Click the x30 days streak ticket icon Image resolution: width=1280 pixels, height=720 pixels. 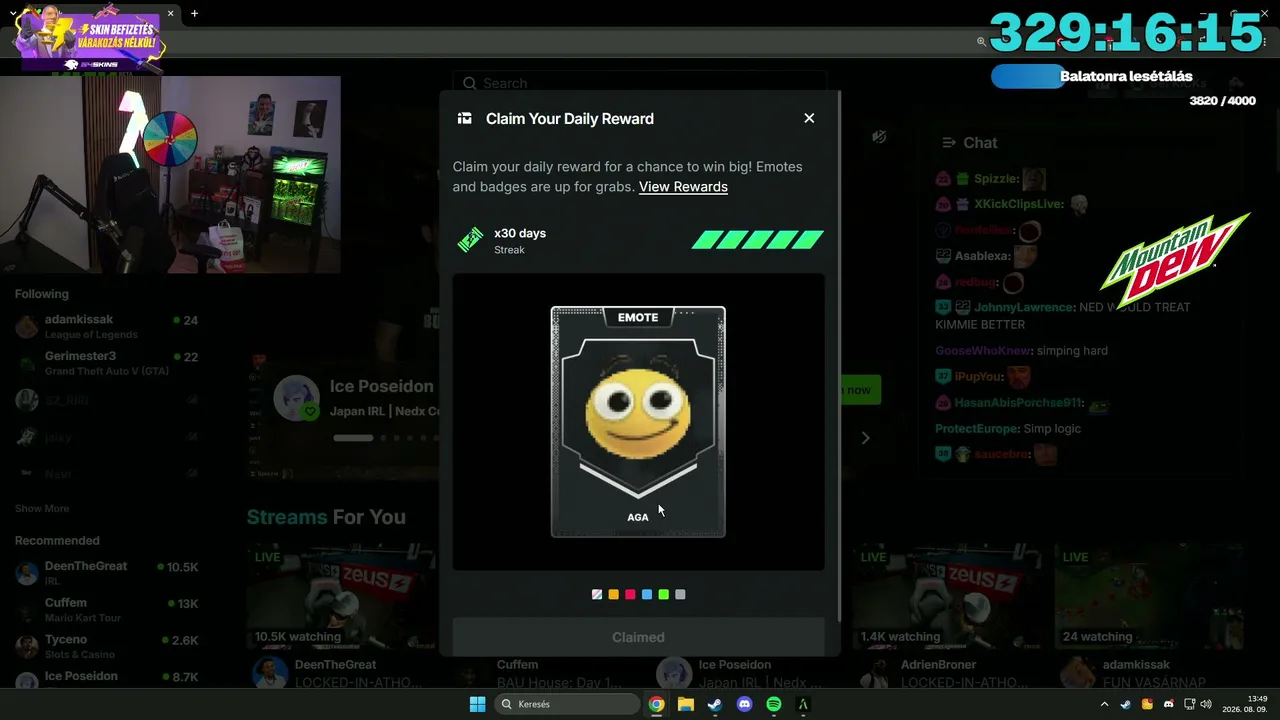coord(470,240)
